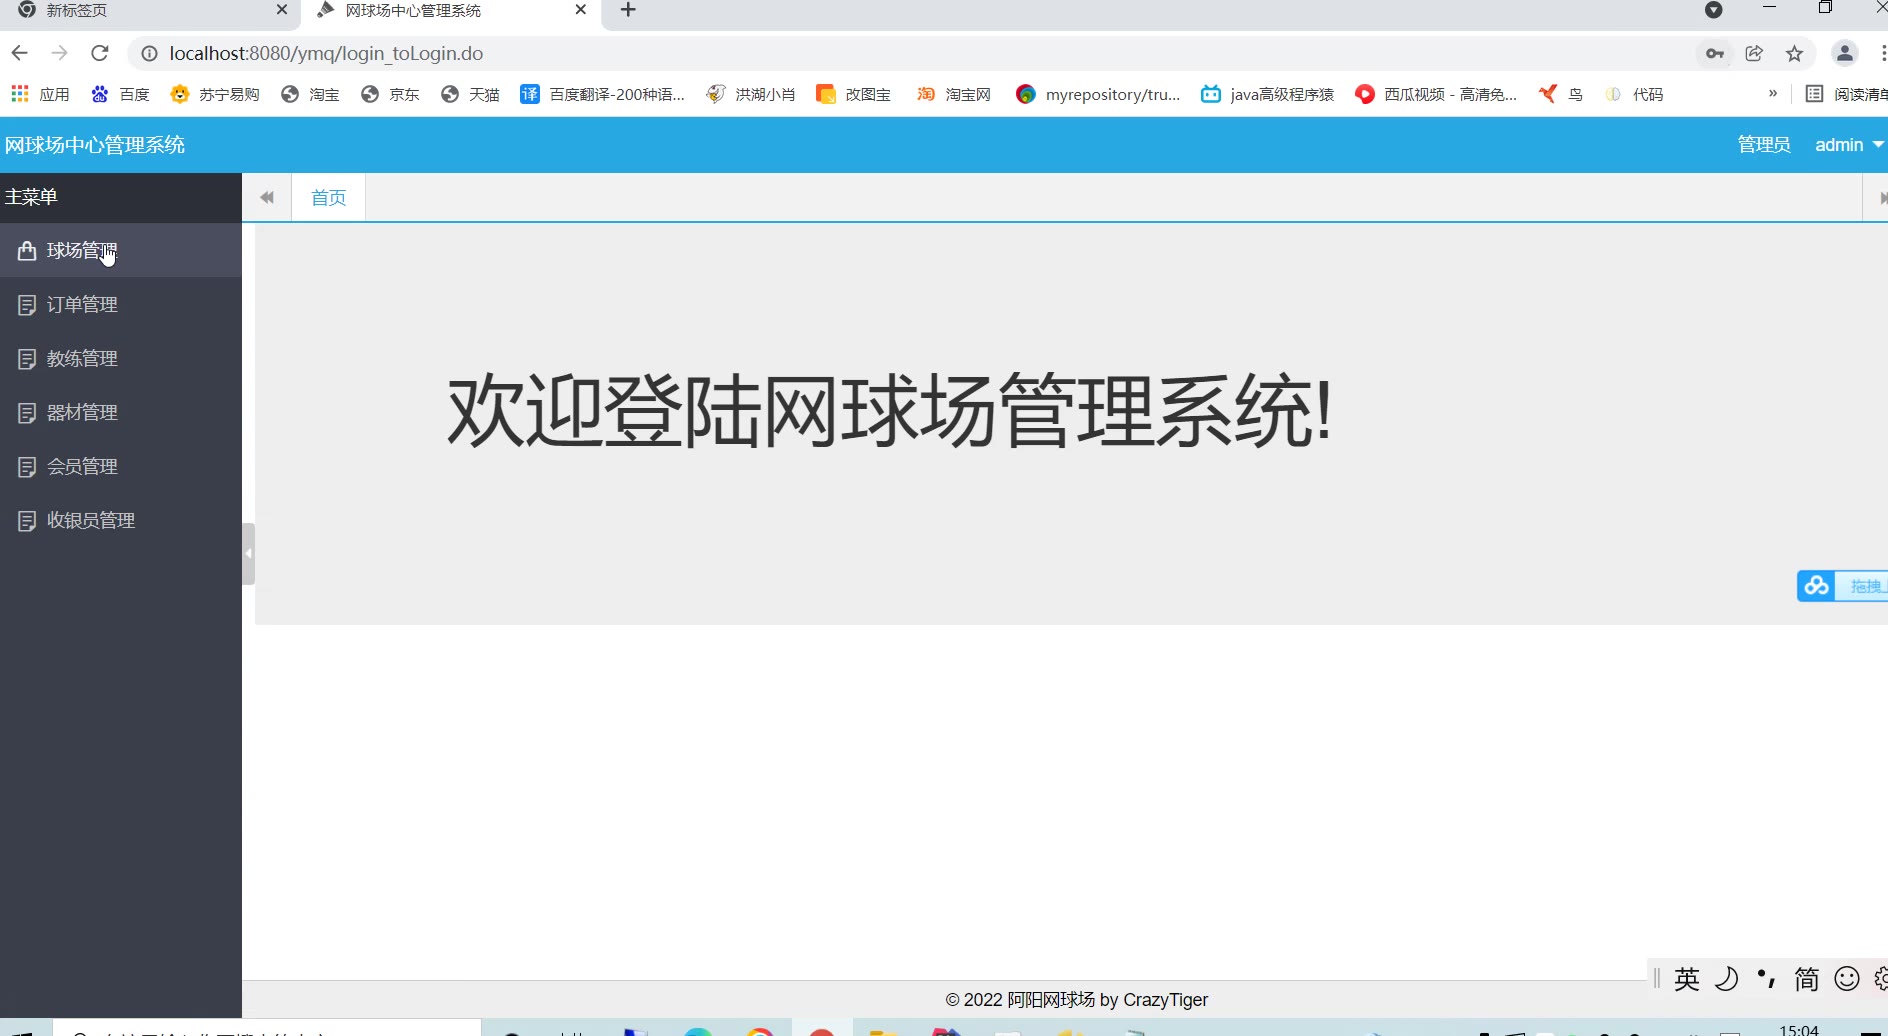
Task: Click the browser back arrow
Action: pos(20,53)
